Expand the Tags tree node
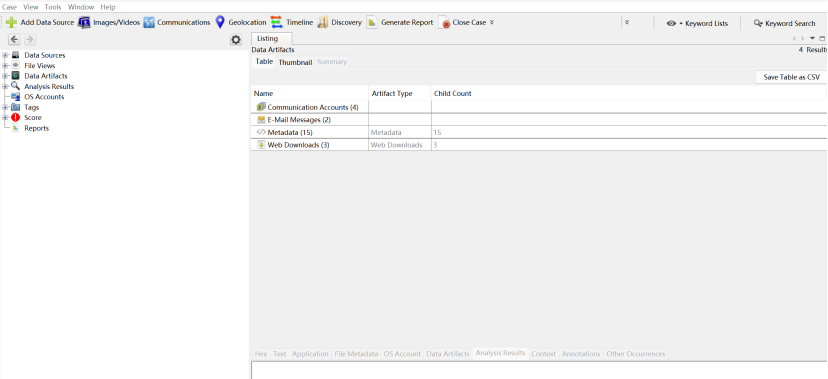 point(5,107)
